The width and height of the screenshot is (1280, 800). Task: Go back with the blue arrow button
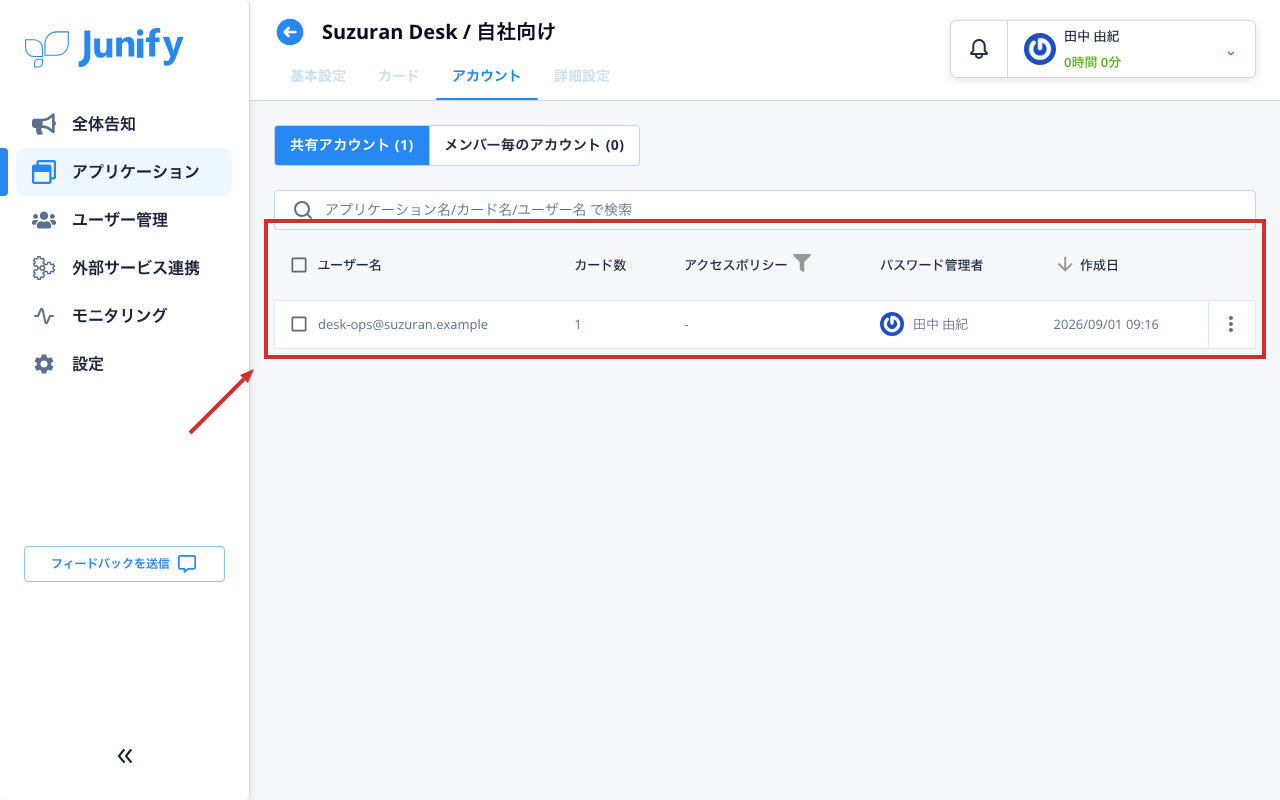click(290, 32)
